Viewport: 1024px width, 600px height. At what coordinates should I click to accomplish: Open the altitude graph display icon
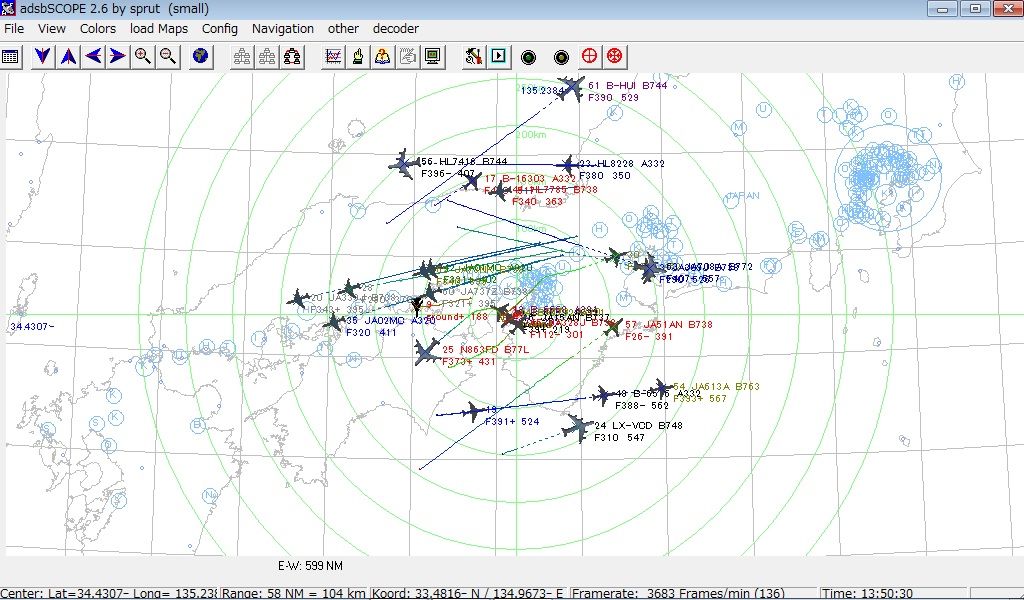click(331, 57)
